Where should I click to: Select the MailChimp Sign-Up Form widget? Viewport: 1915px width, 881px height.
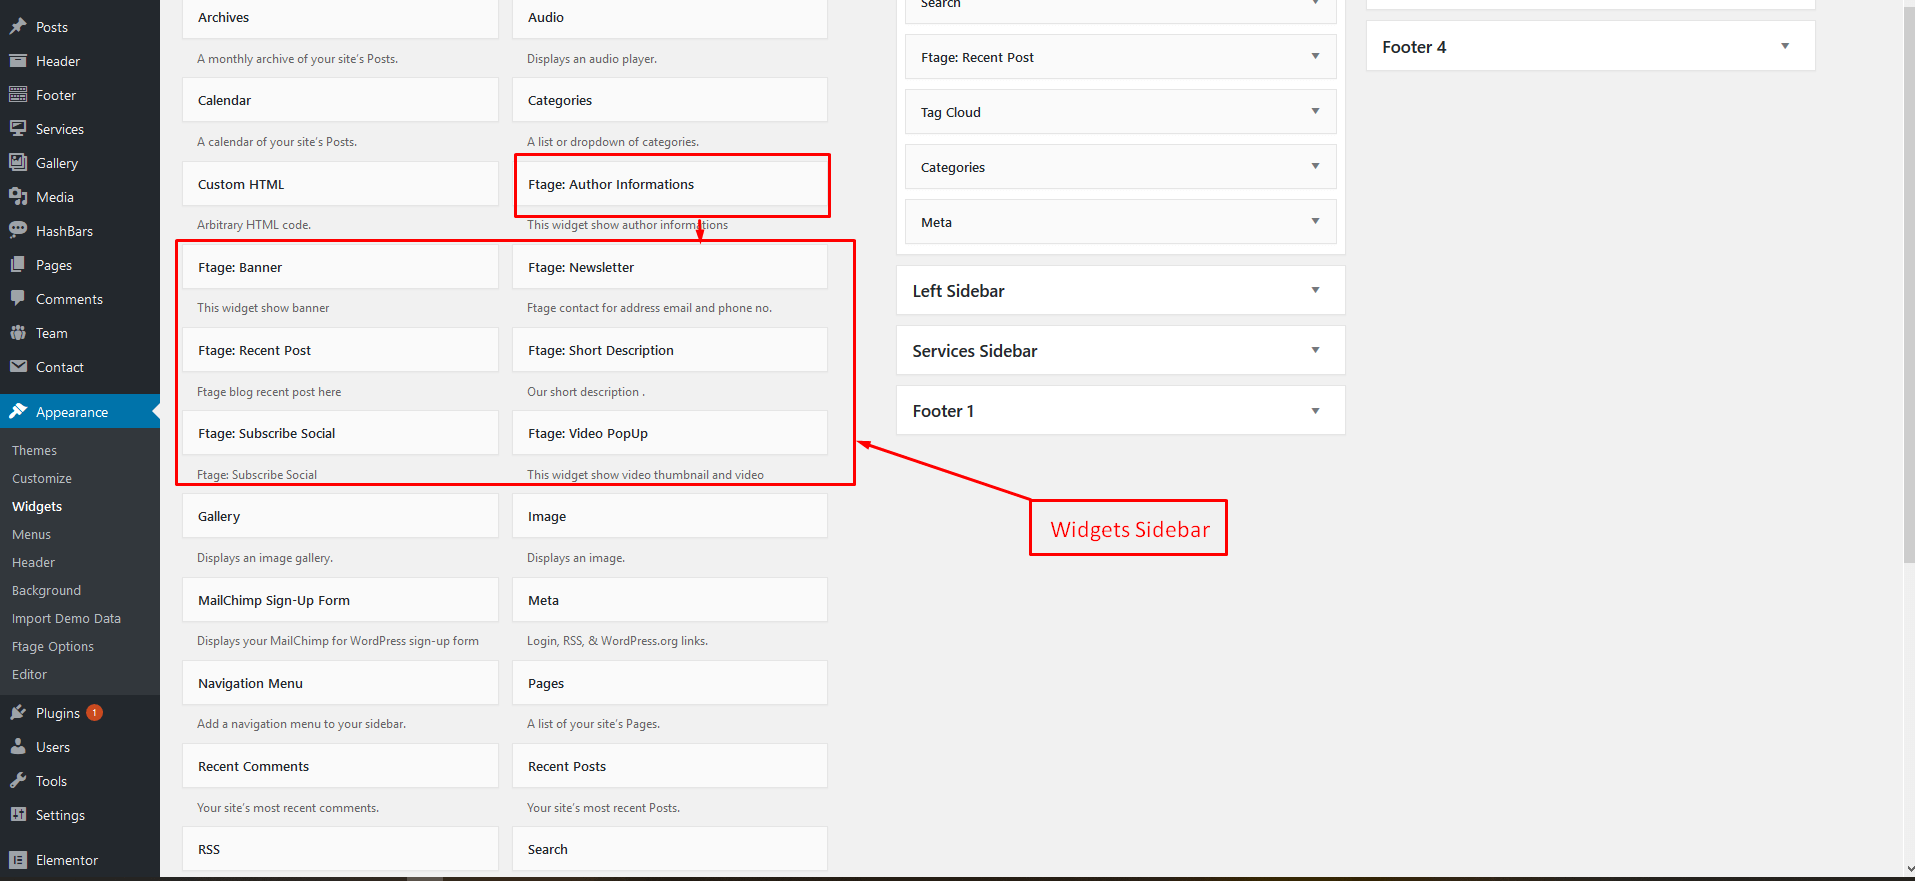(340, 600)
